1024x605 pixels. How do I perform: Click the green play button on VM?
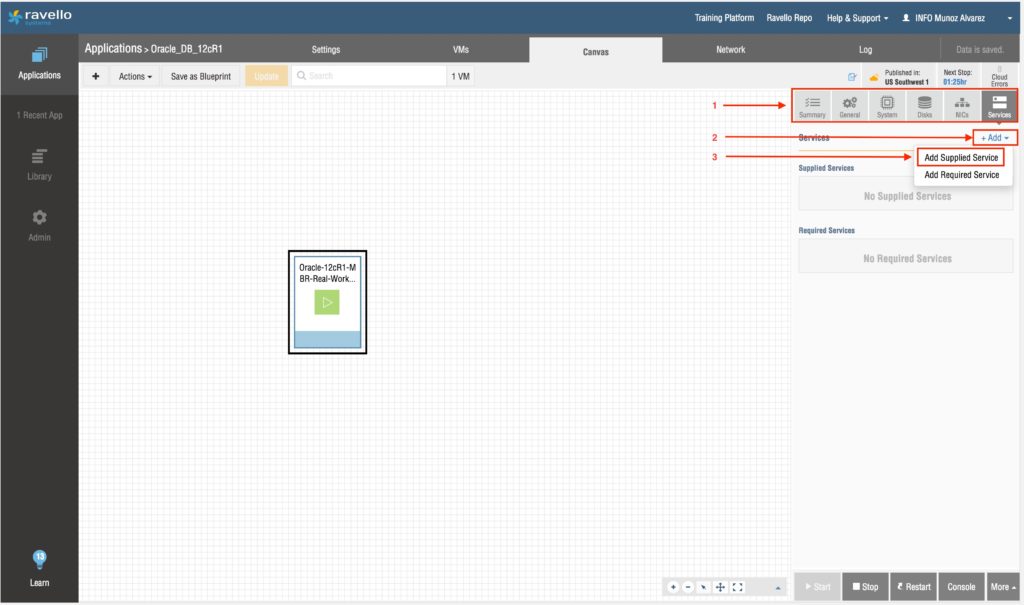click(327, 303)
